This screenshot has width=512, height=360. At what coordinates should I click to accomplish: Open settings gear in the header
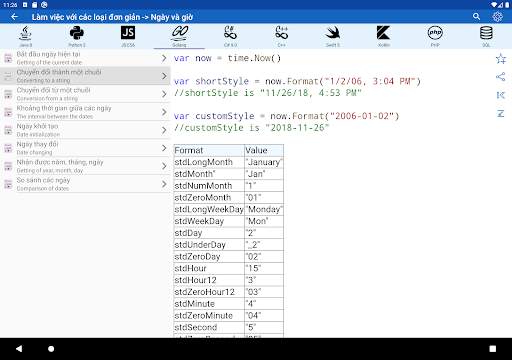pyautogui.click(x=497, y=16)
